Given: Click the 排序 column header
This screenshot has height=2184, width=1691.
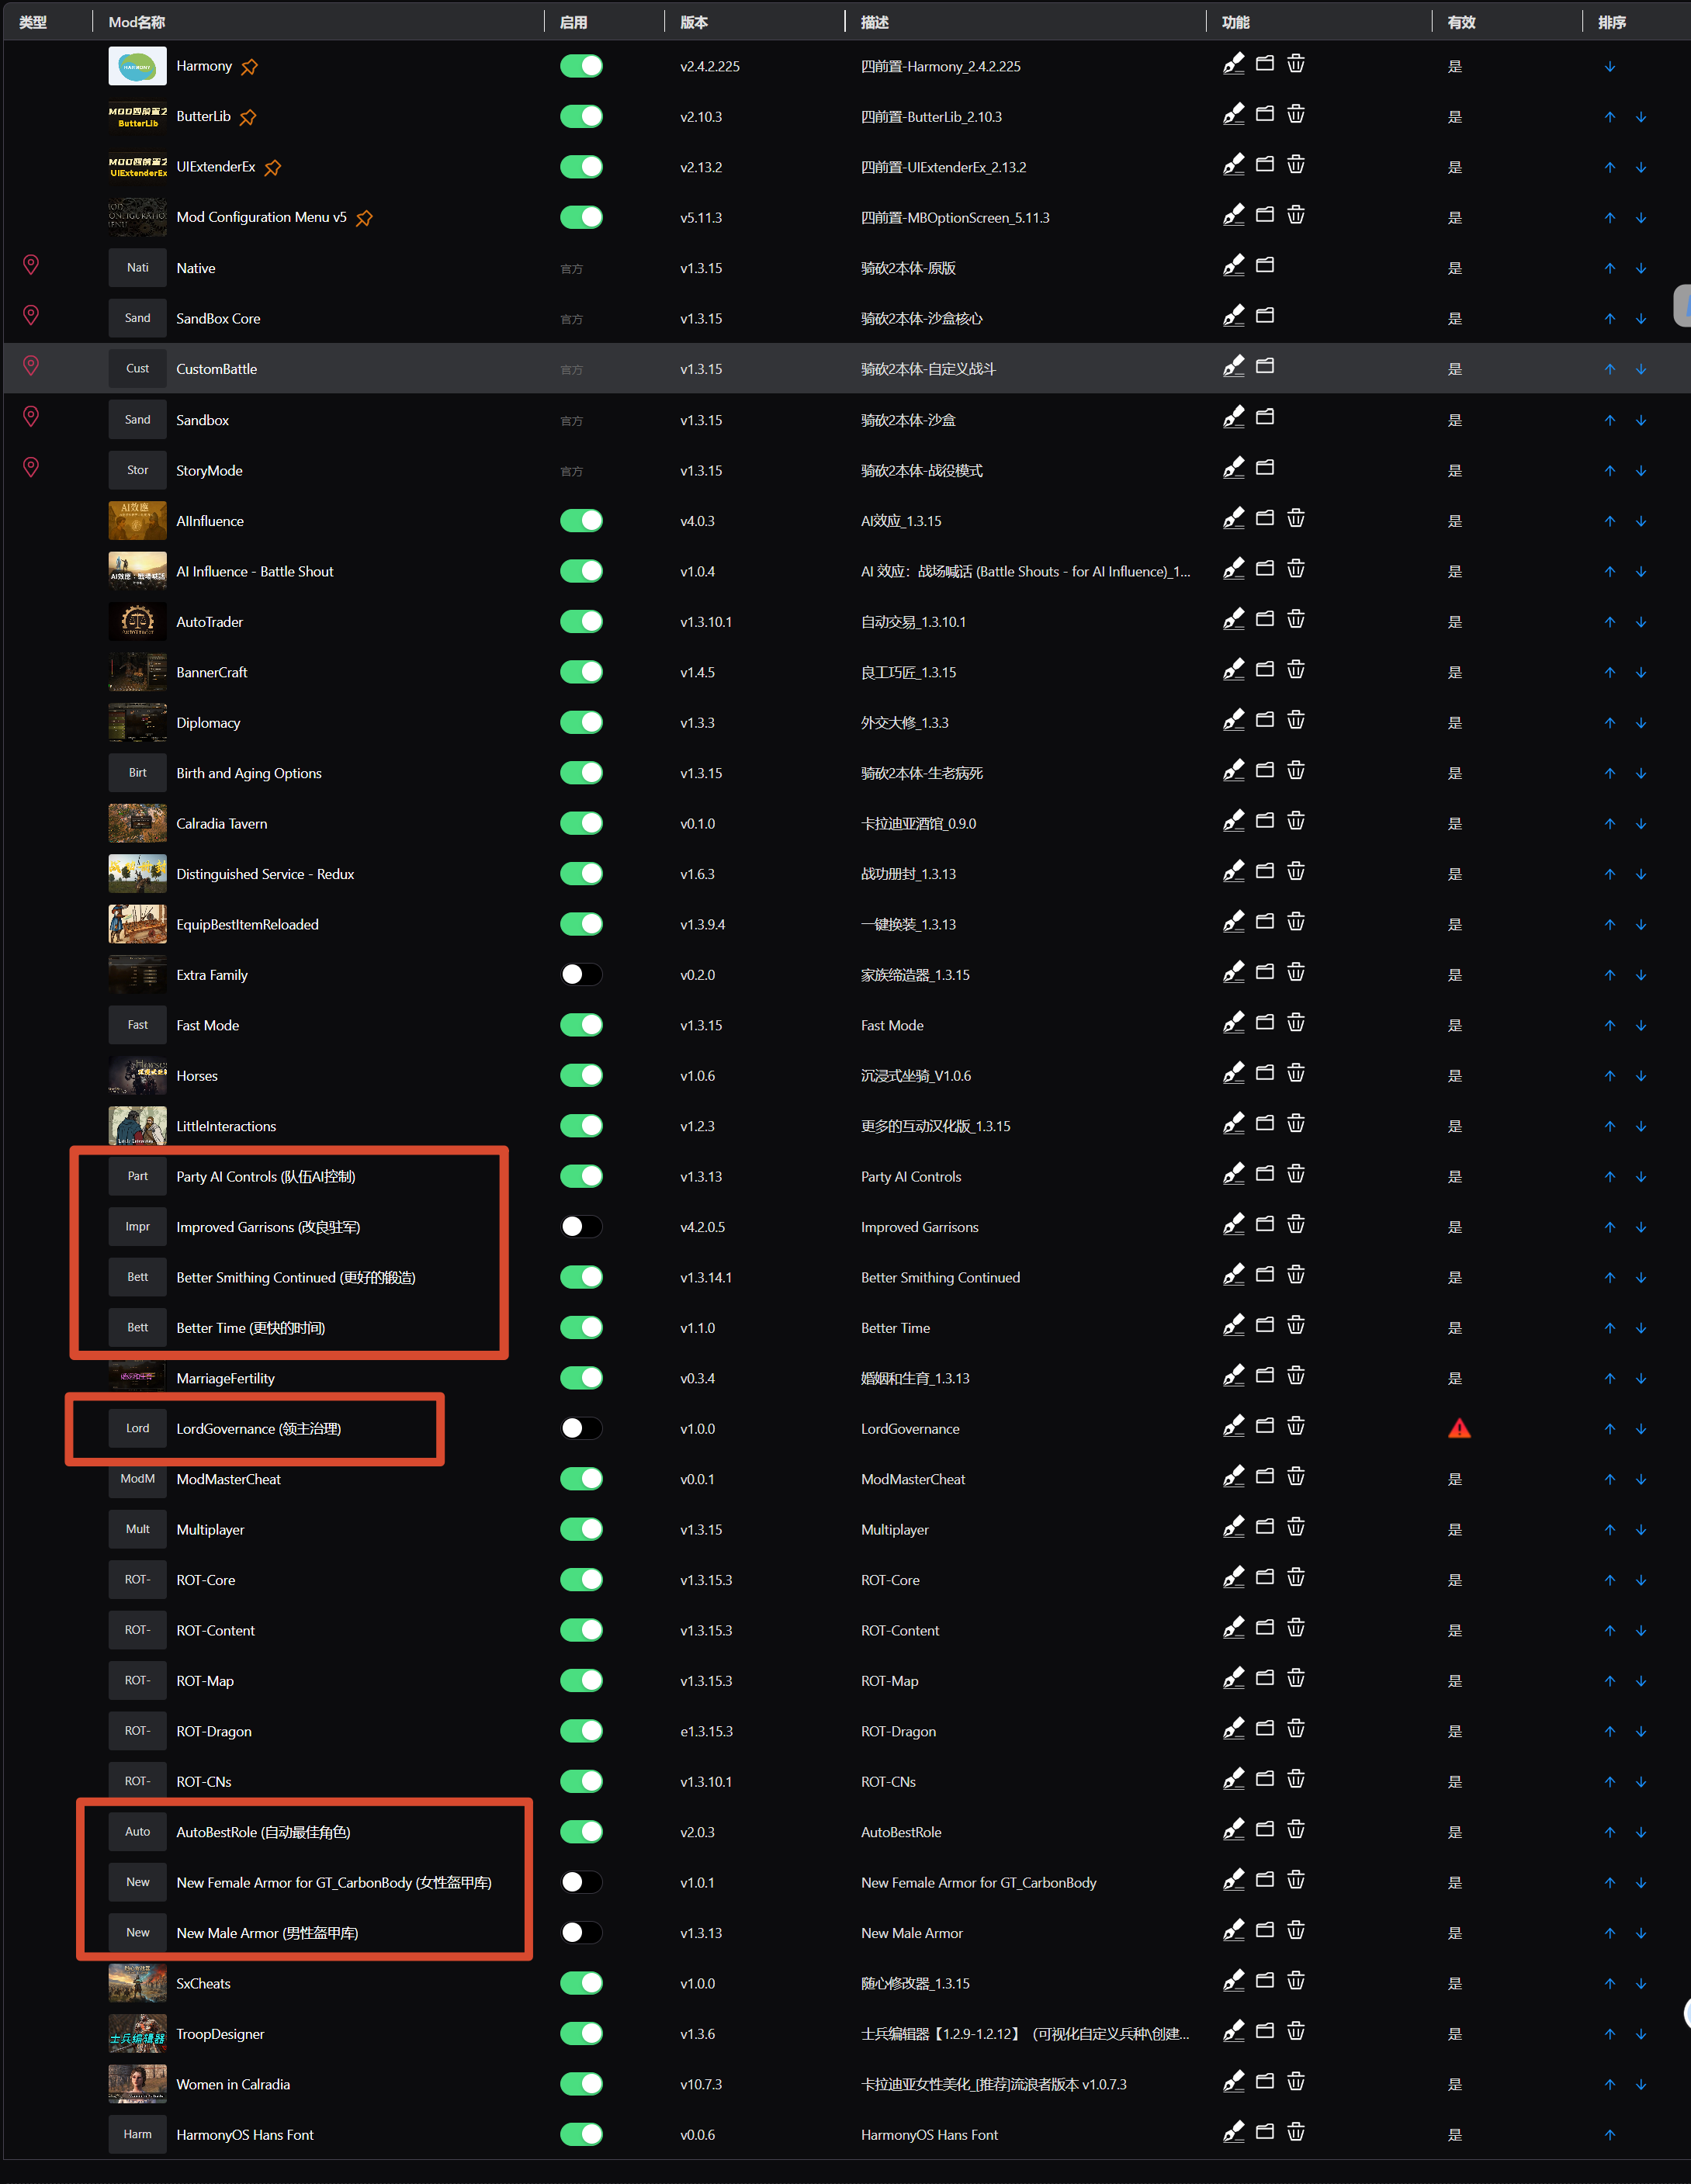Looking at the screenshot, I should click(1611, 22).
